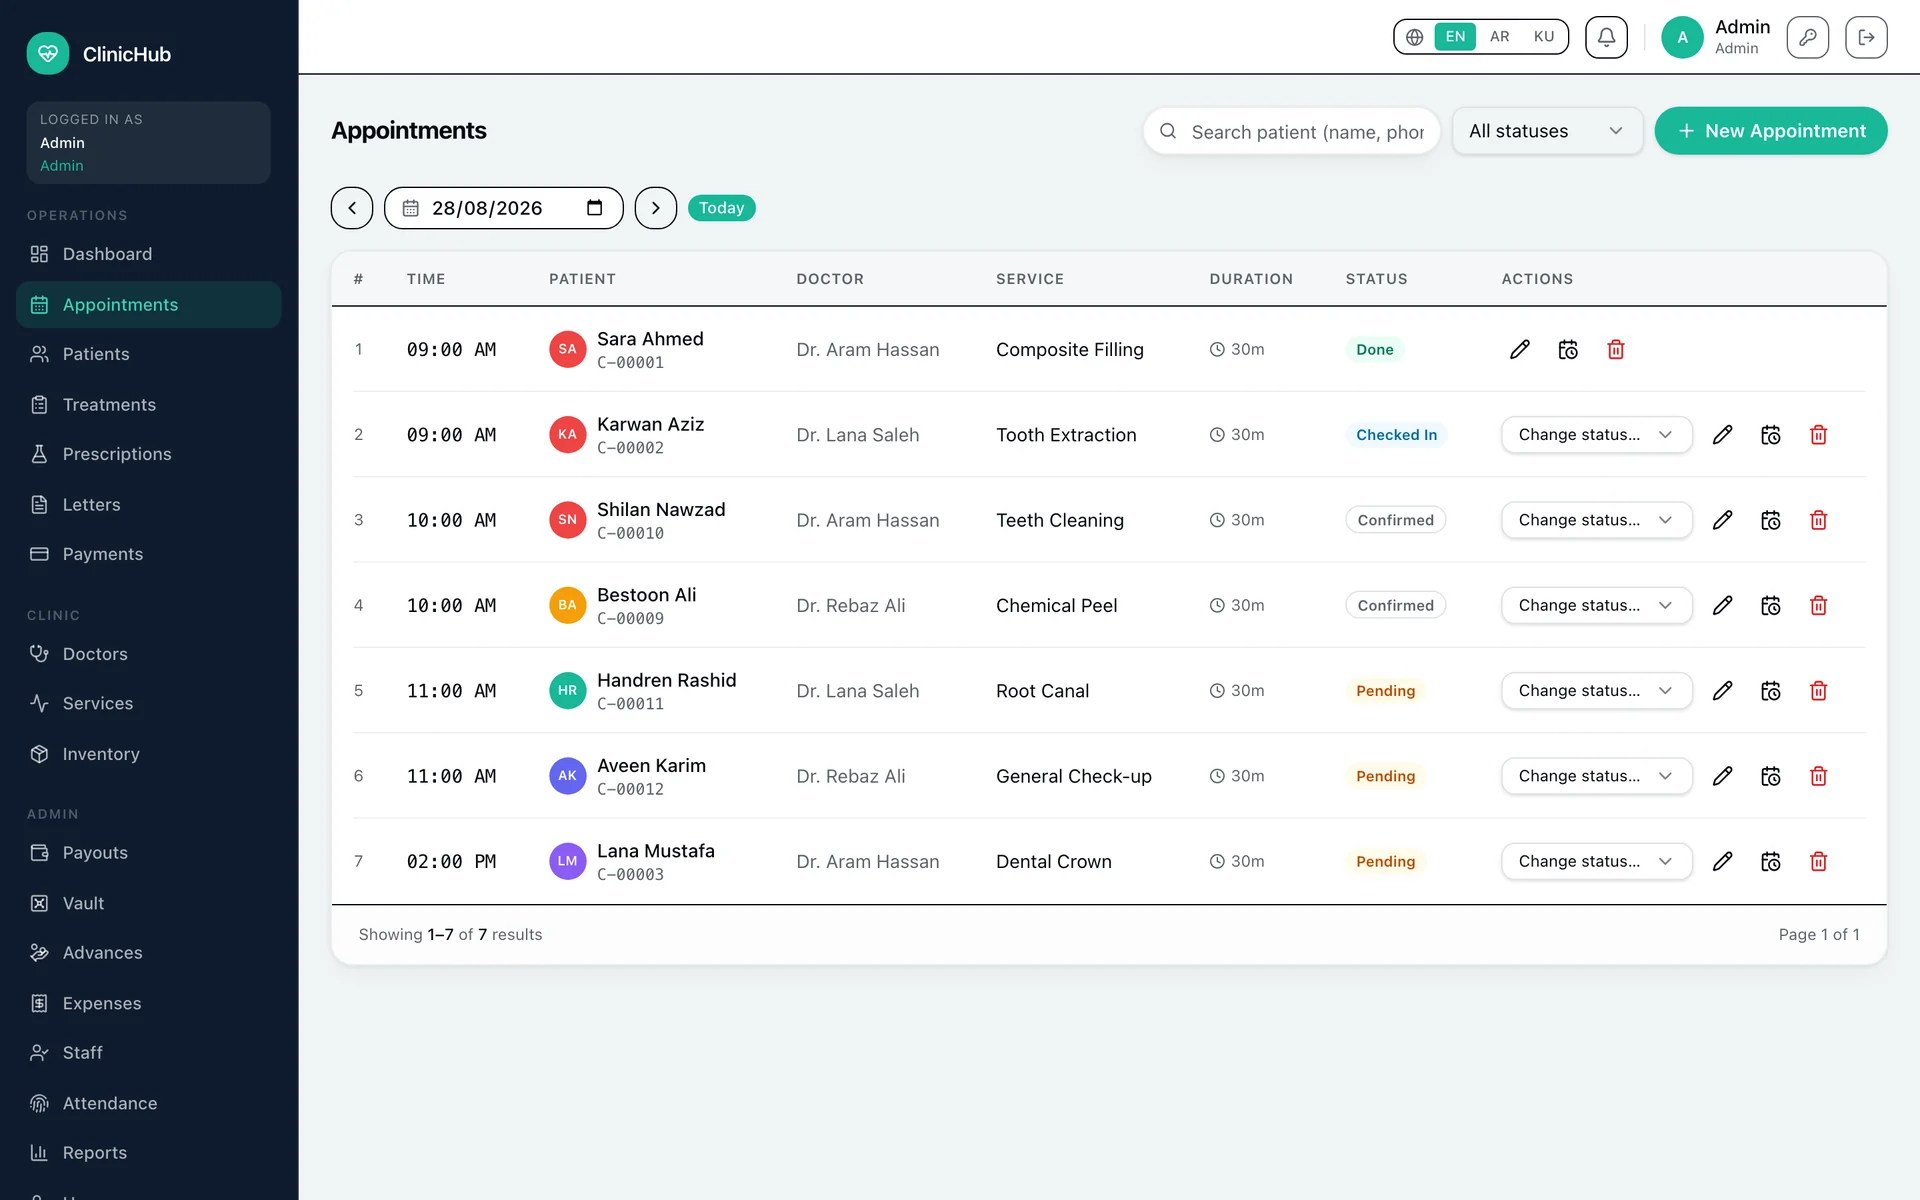The height and width of the screenshot is (1200, 1920).
Task: Open Payouts in Admin section
Action: point(149,853)
